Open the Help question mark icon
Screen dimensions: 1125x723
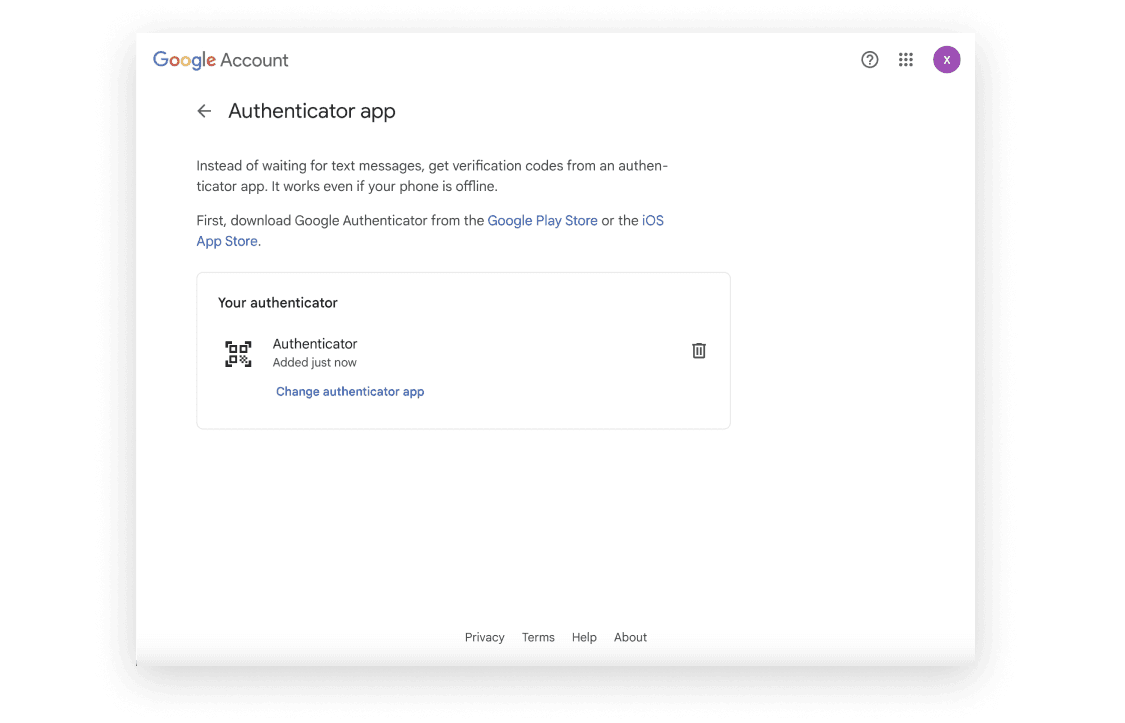pyautogui.click(x=869, y=60)
